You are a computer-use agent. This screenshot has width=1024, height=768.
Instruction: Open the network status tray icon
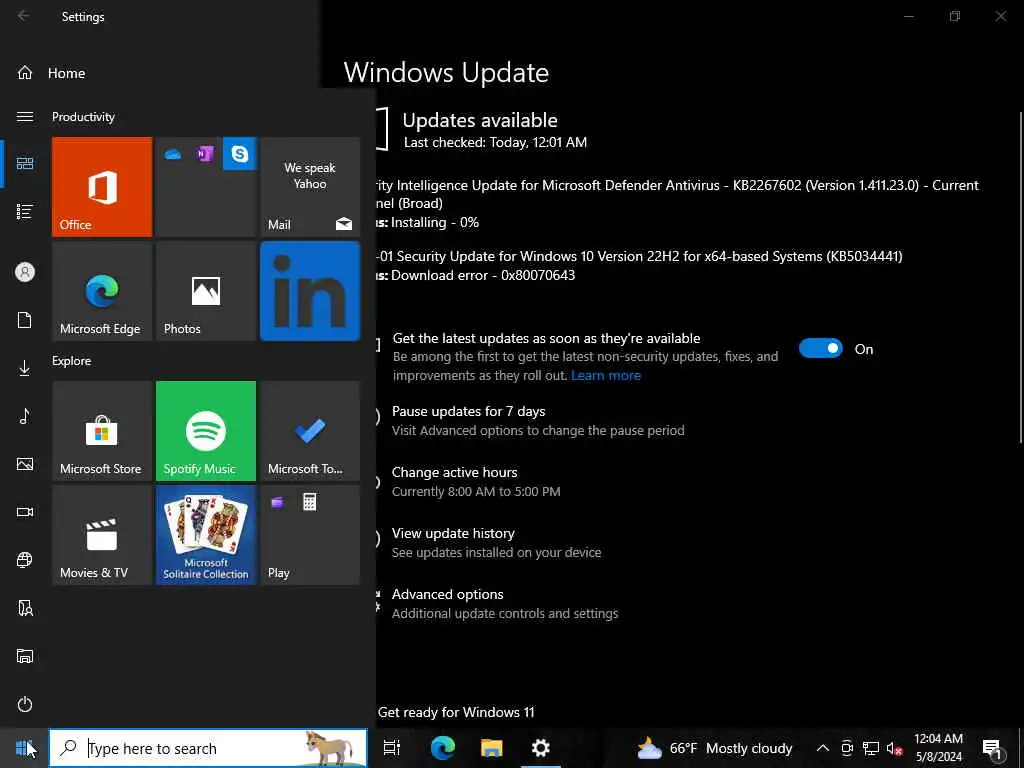871,748
